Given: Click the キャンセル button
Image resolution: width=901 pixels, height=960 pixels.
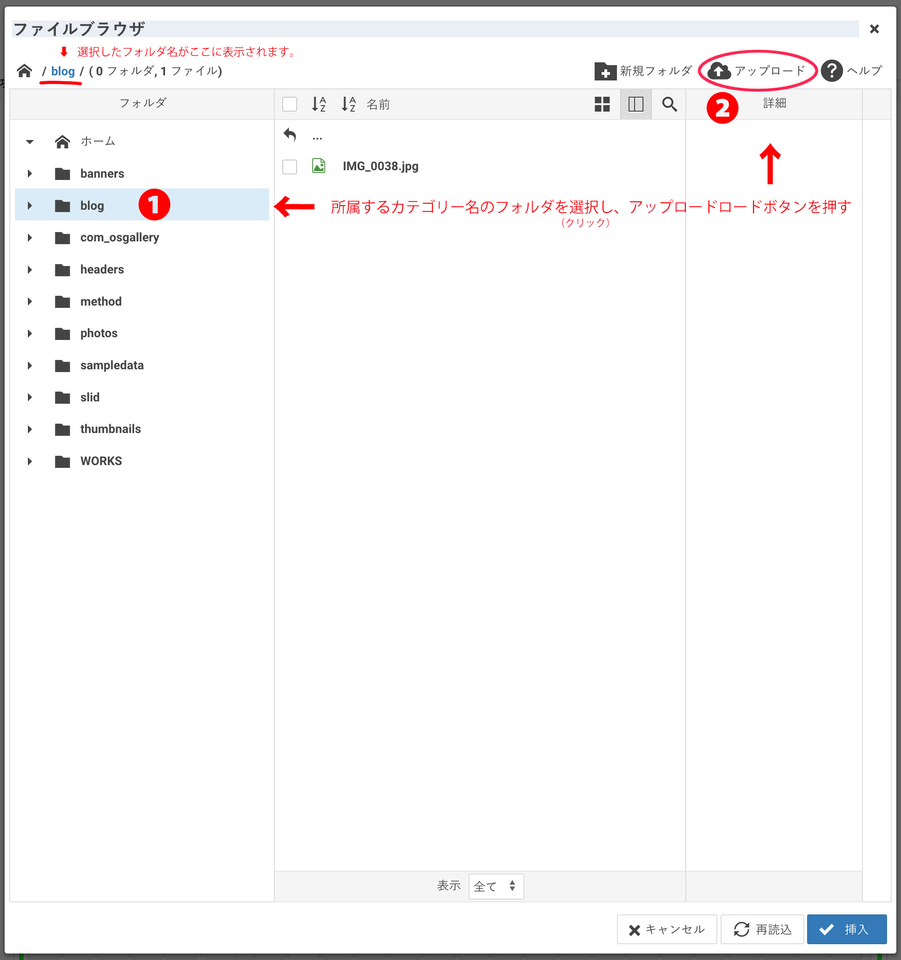Looking at the screenshot, I should [666, 929].
